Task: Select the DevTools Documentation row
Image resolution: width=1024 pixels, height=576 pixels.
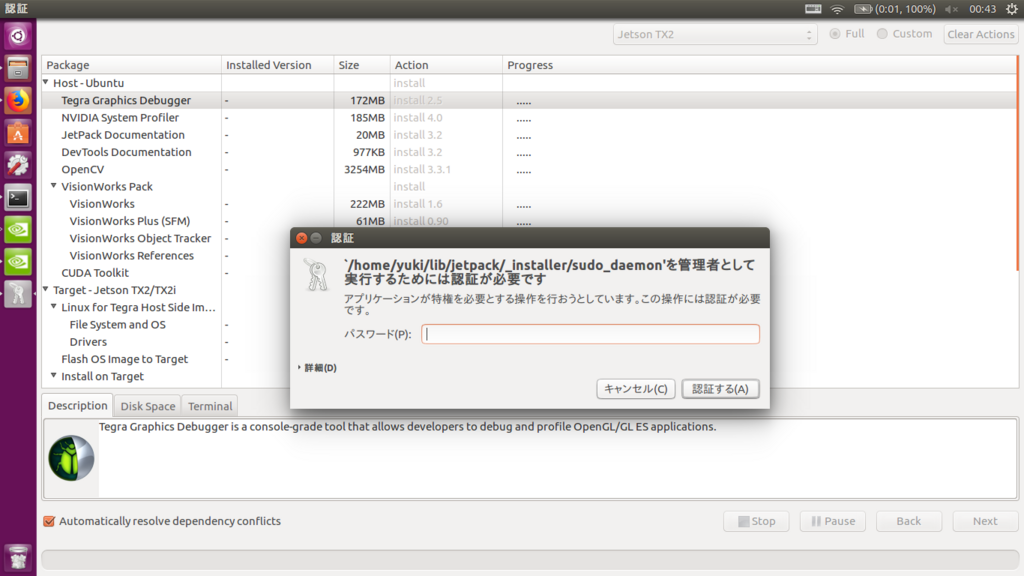Action: click(529, 152)
